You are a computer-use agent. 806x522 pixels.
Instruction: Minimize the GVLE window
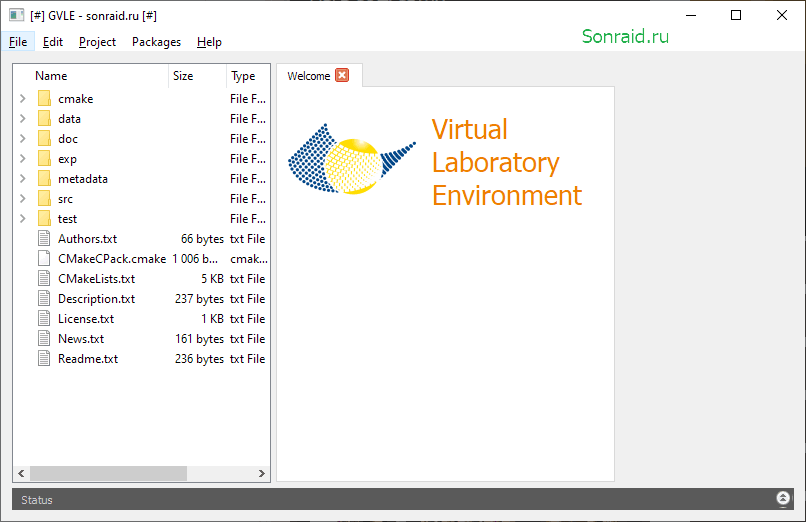point(691,15)
